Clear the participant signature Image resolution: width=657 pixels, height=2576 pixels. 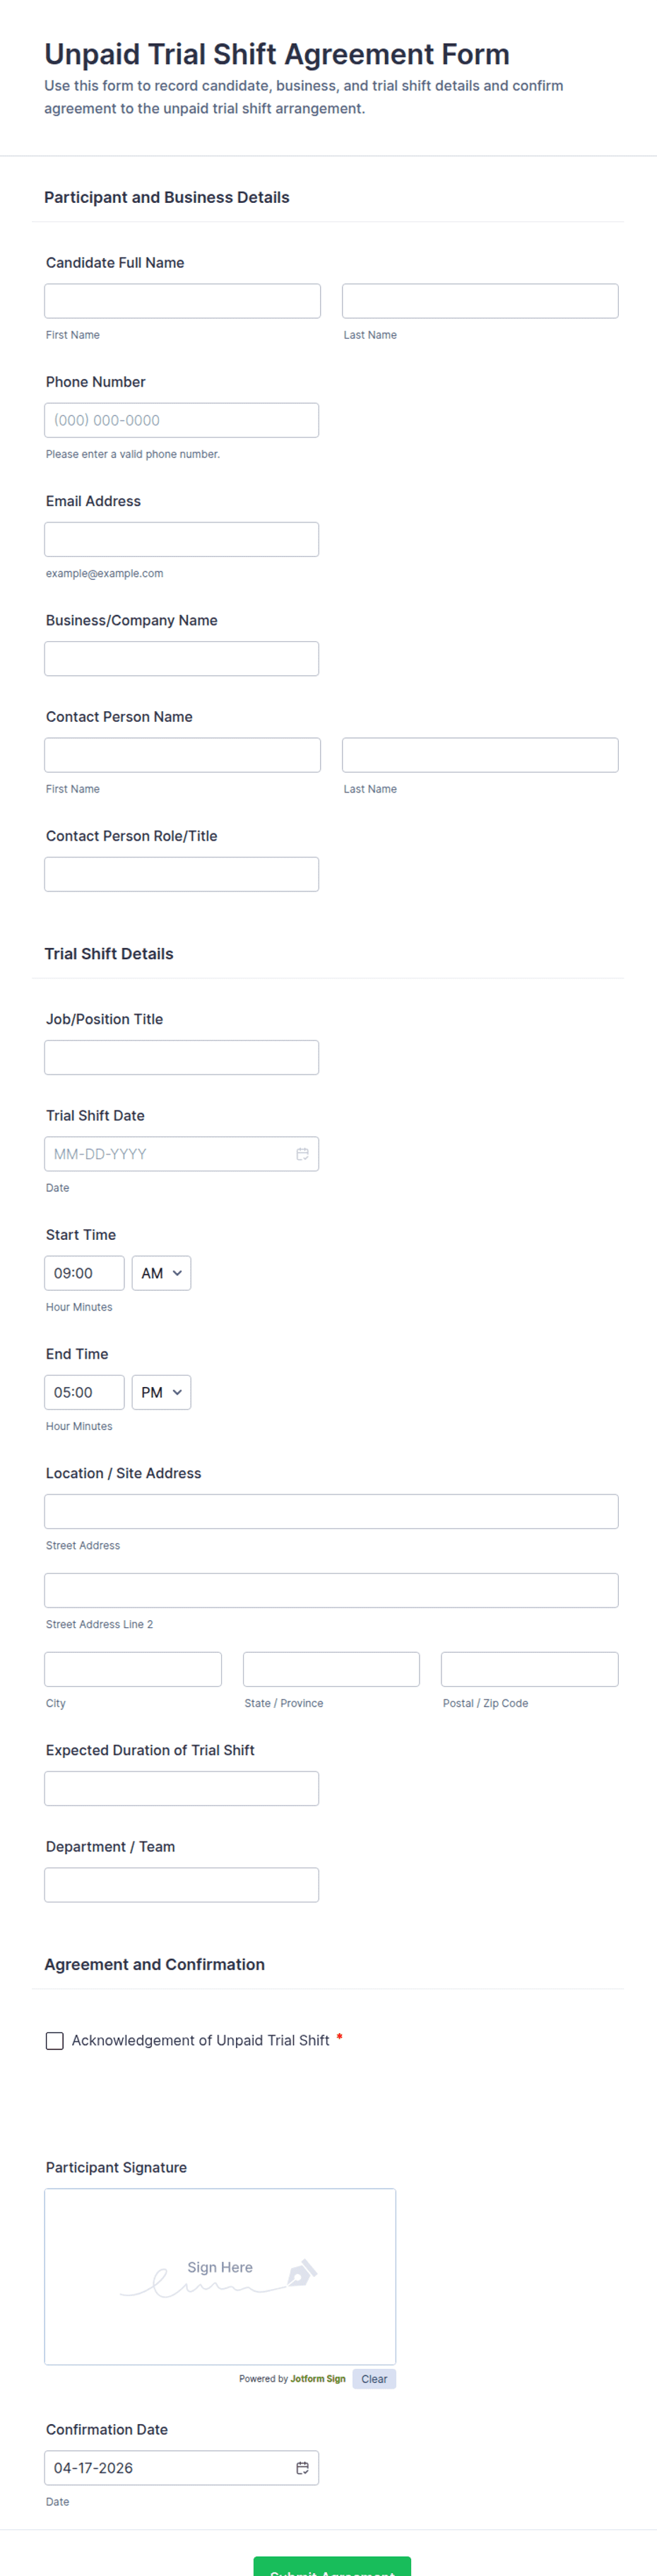pyautogui.click(x=374, y=2378)
